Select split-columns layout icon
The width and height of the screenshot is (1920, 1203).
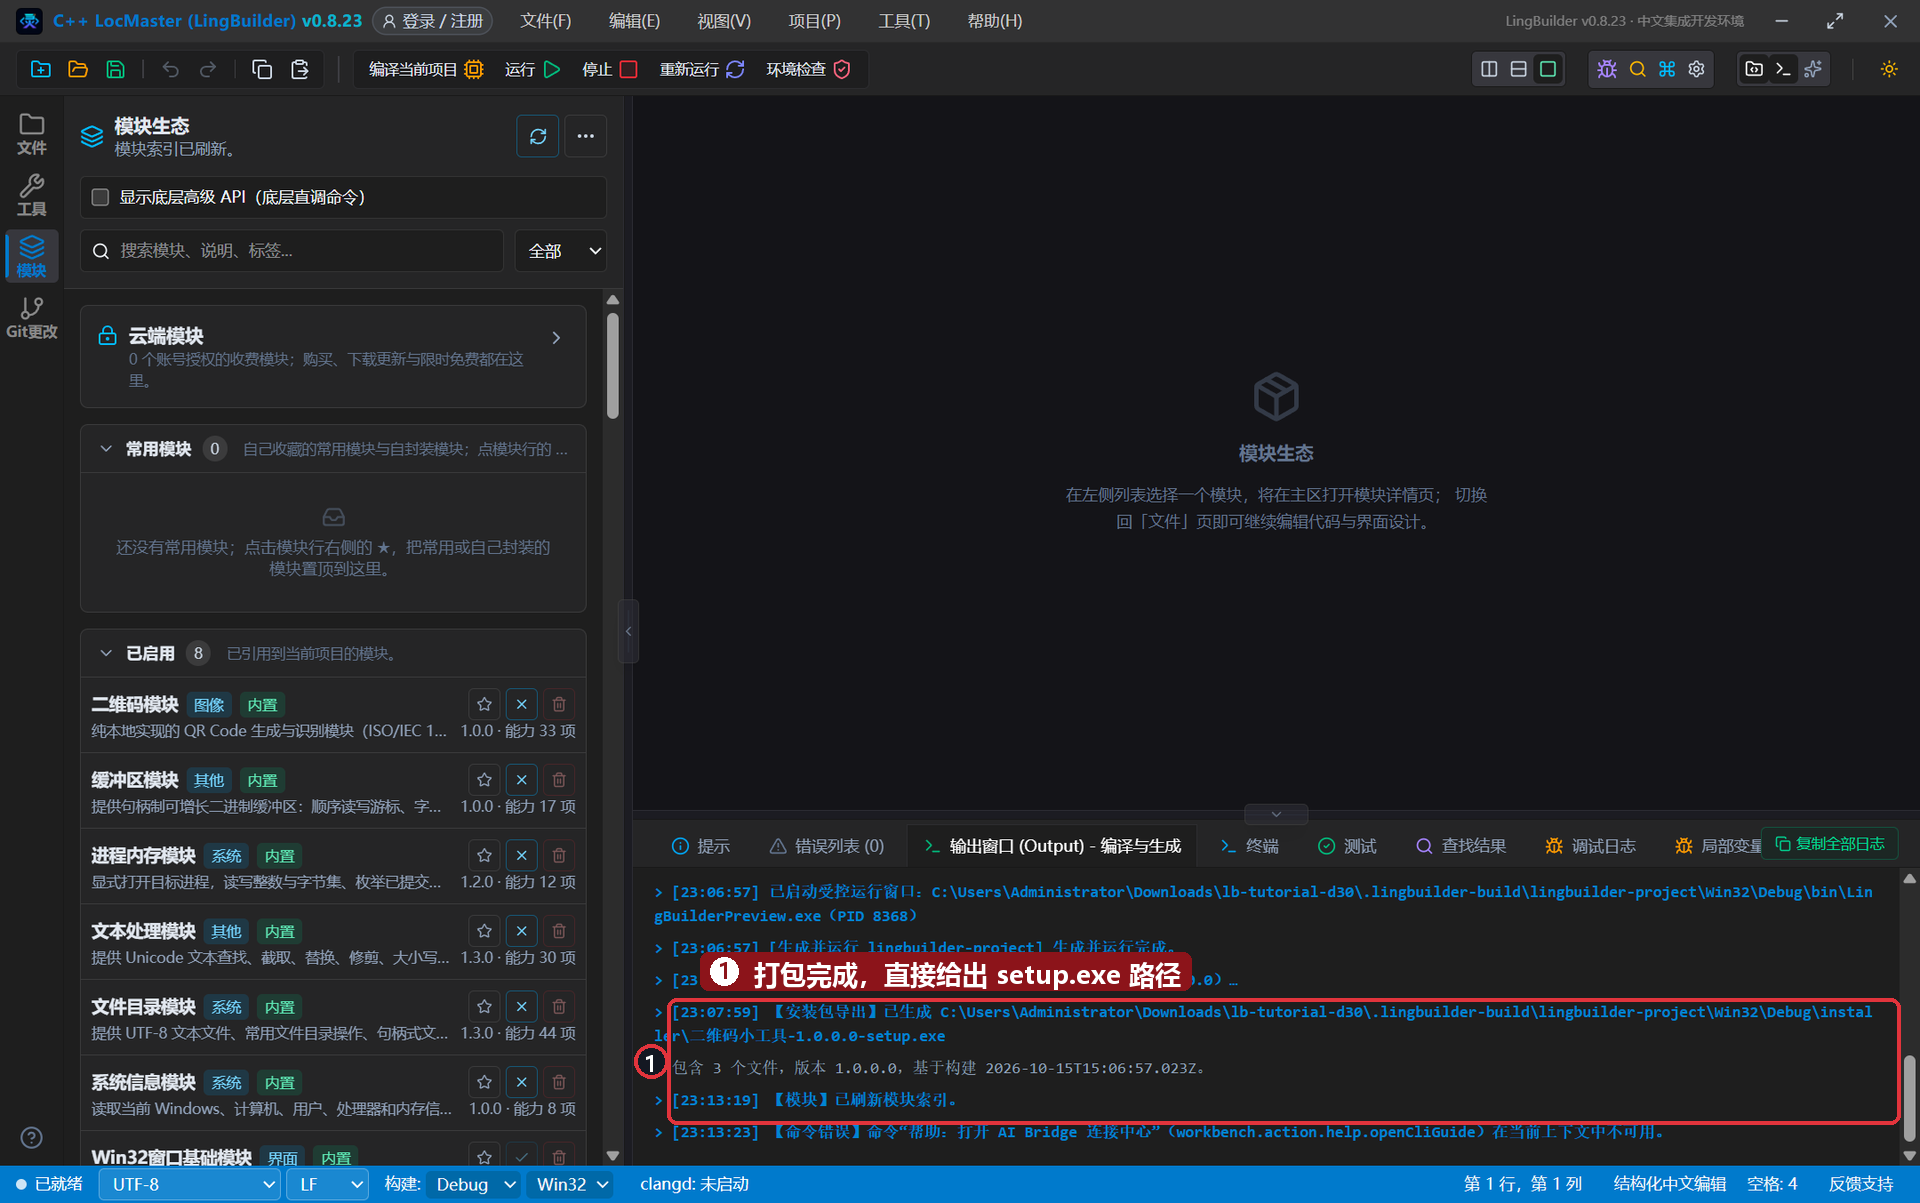click(1489, 69)
